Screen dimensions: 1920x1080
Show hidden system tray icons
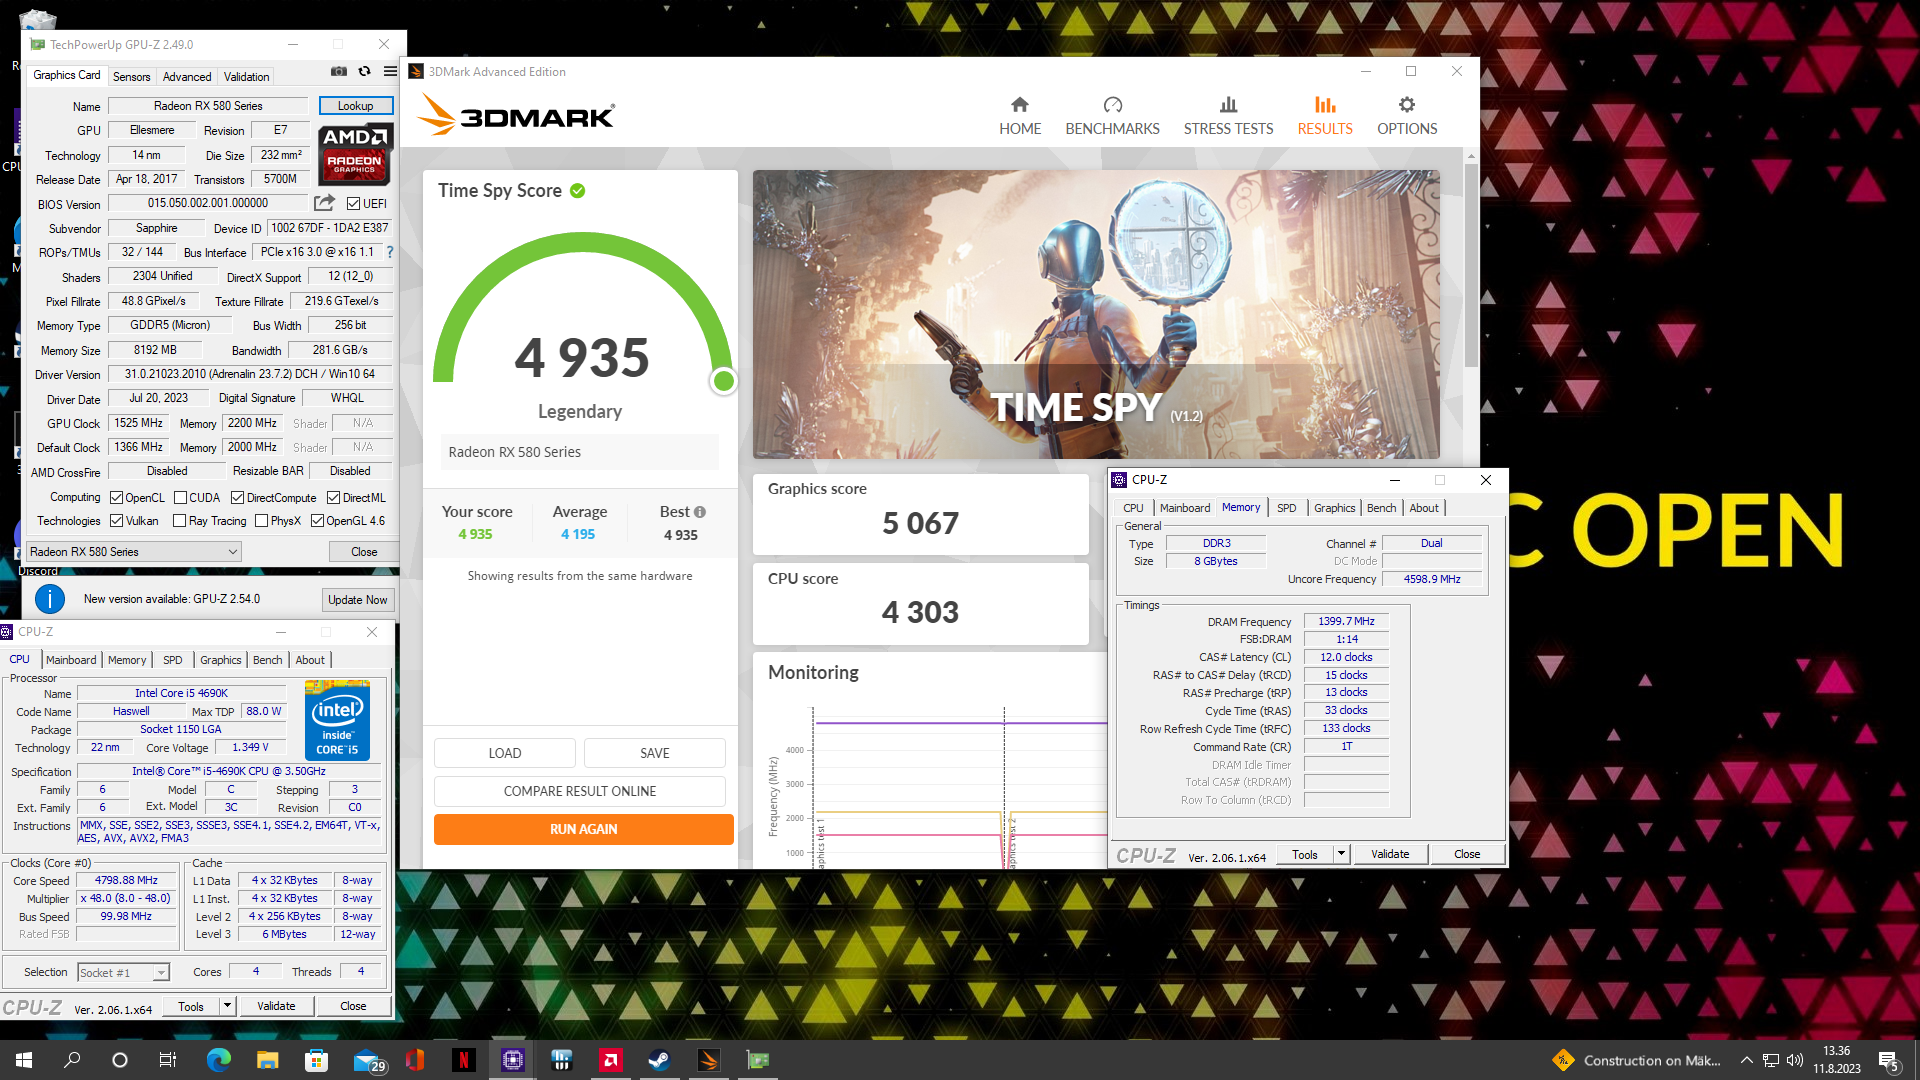tap(1746, 1060)
